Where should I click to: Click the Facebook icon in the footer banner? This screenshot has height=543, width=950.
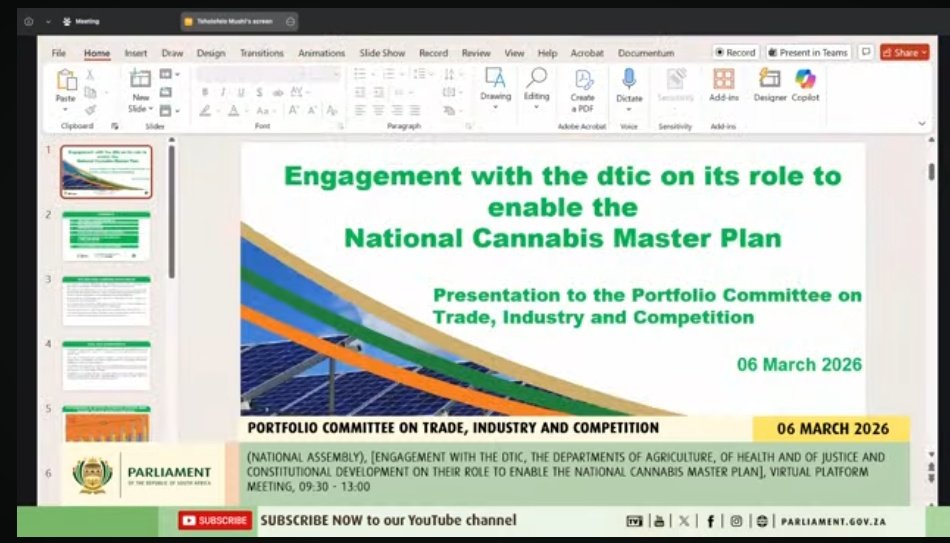(x=710, y=521)
